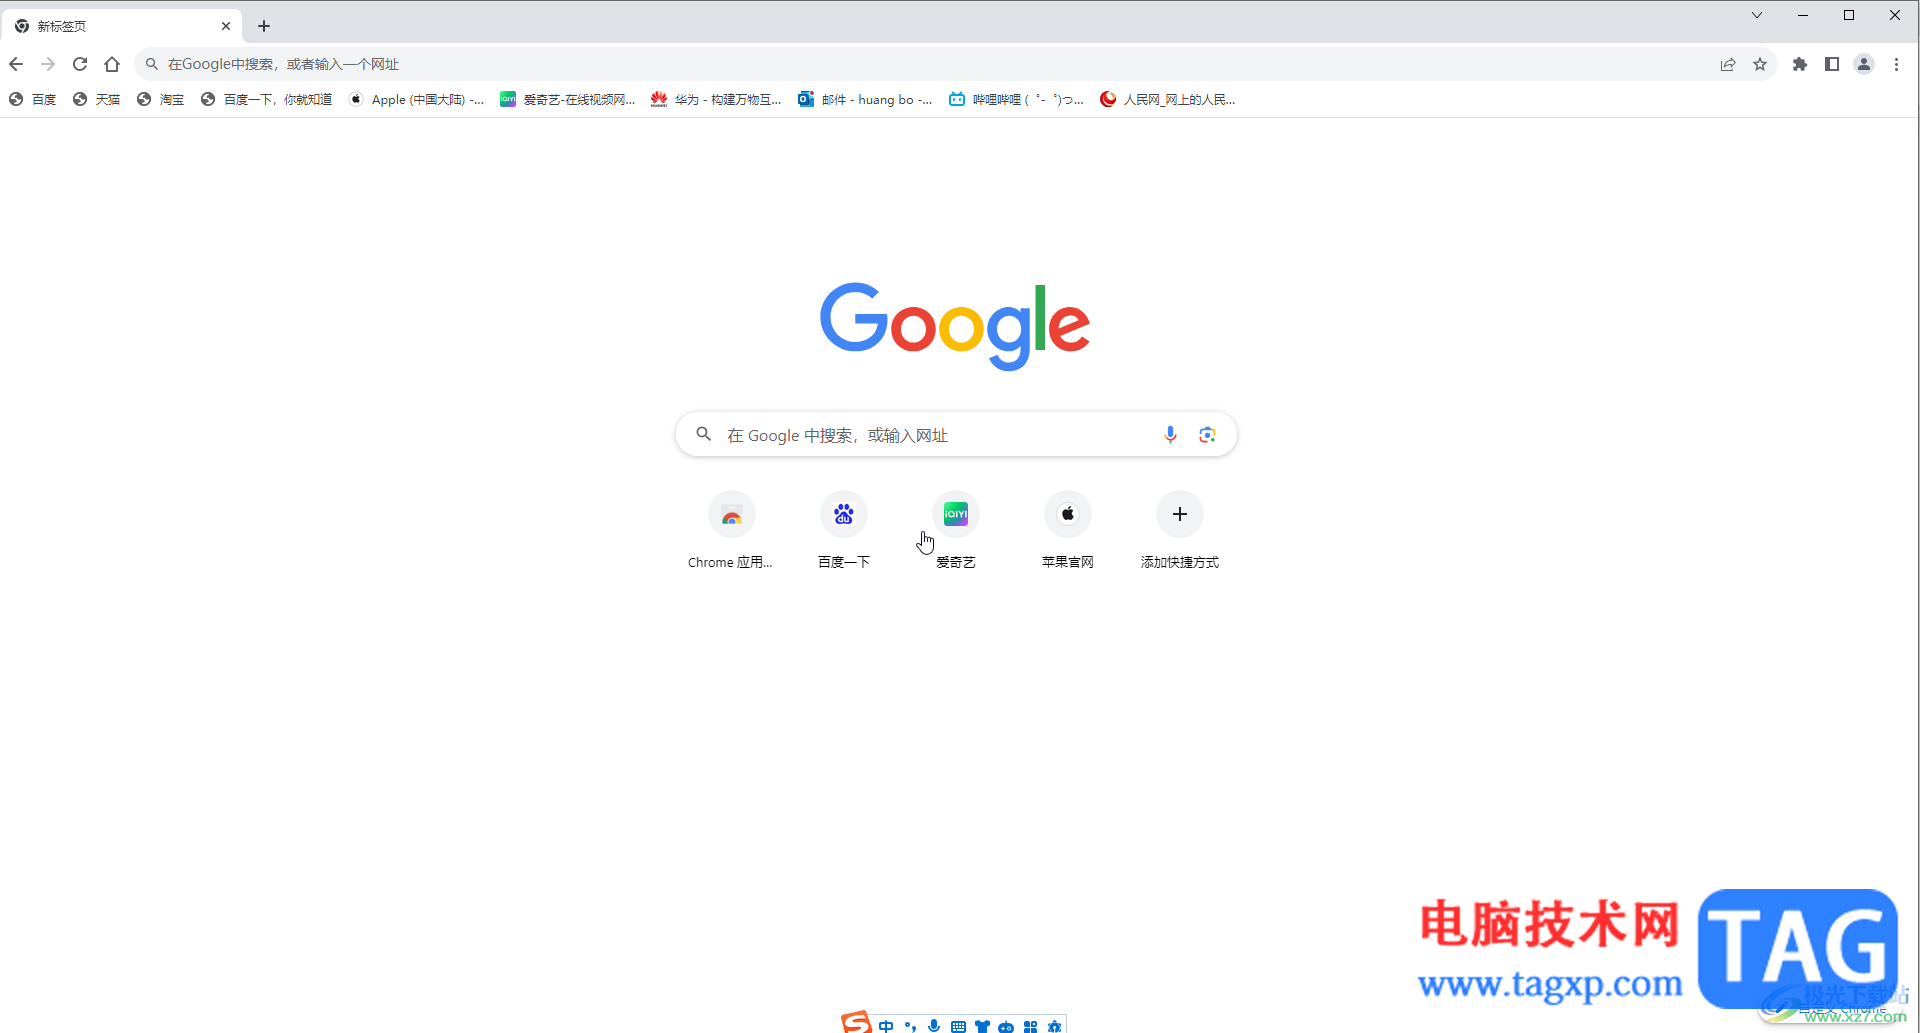Open IME skin shirt icon
This screenshot has width=1920, height=1033.
click(x=982, y=1026)
